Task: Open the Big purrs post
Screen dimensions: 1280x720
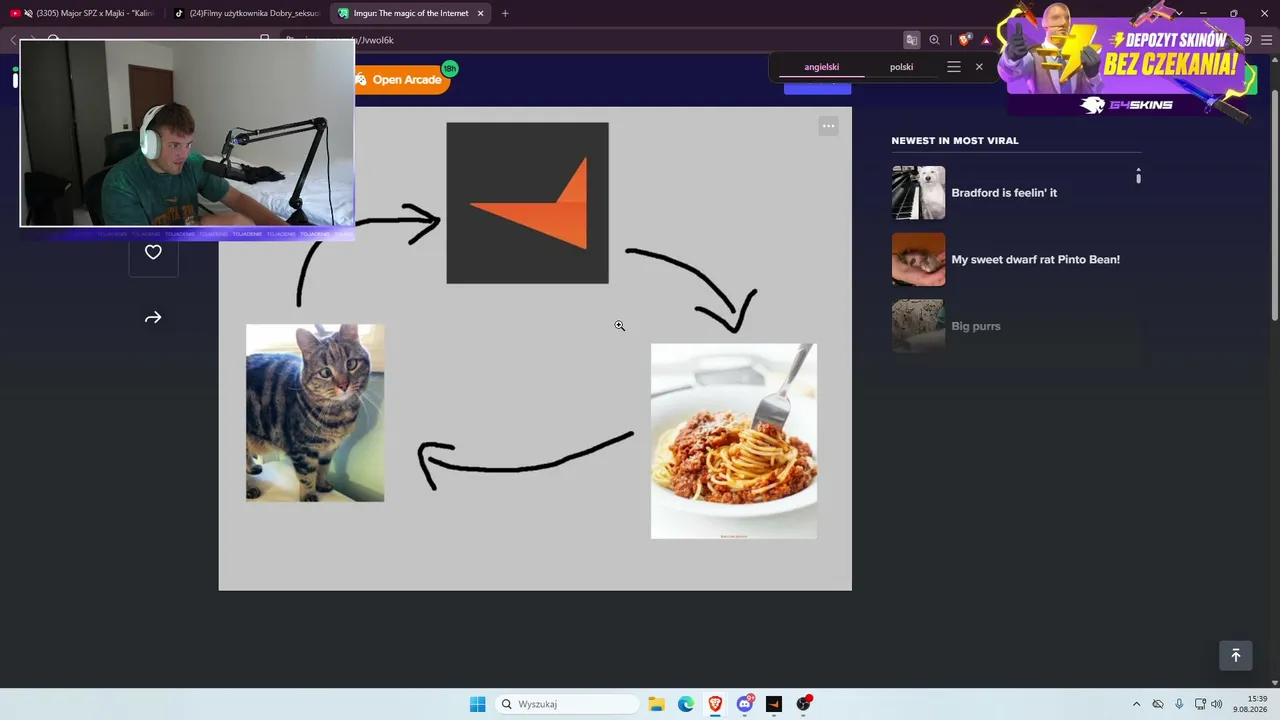Action: 976,326
